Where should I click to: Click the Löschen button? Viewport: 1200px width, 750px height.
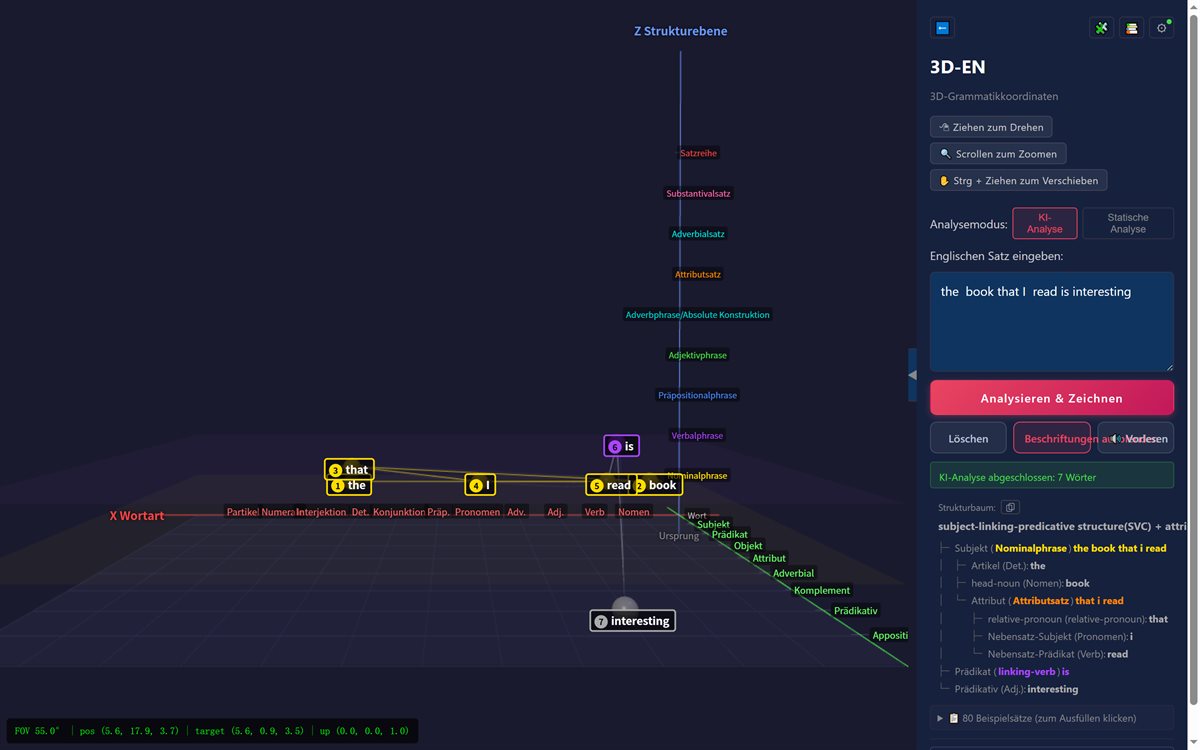pos(968,438)
